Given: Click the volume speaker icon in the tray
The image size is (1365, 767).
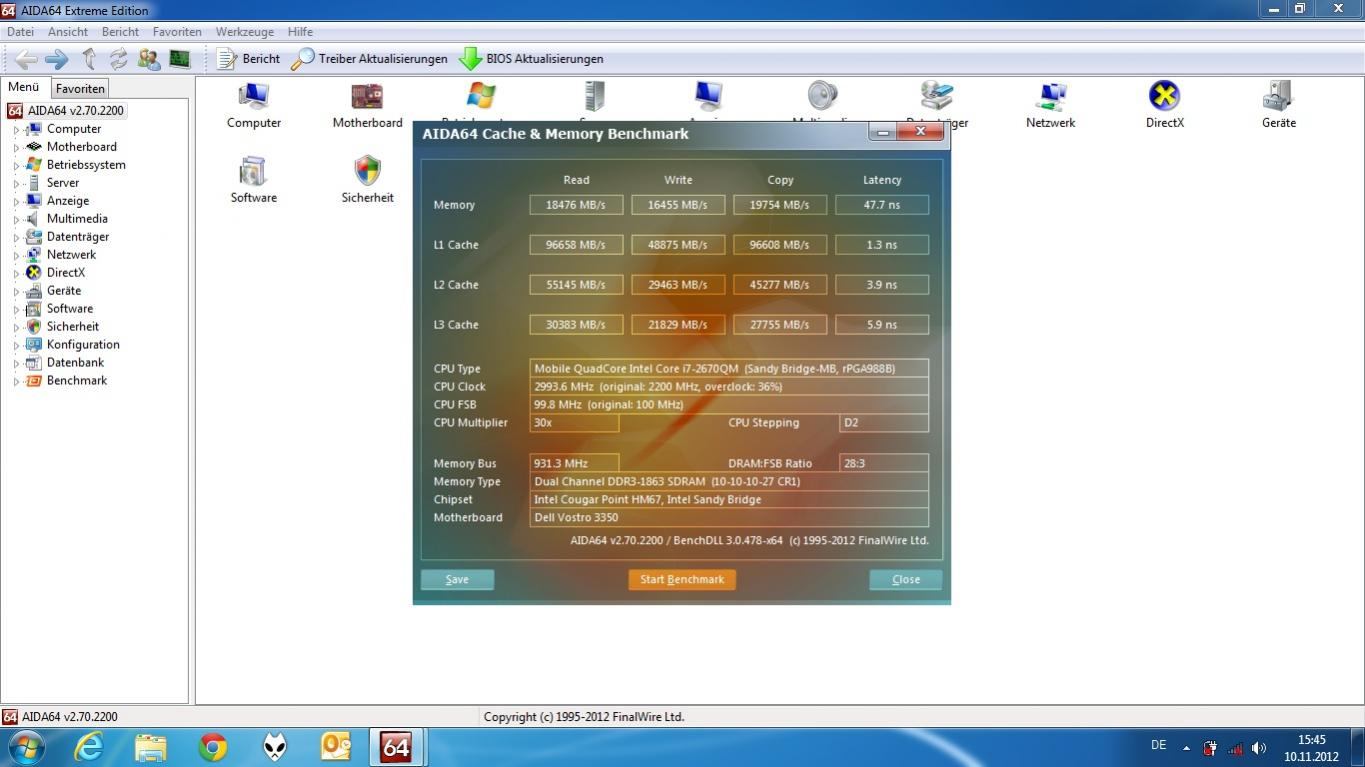Looking at the screenshot, I should (x=1259, y=747).
